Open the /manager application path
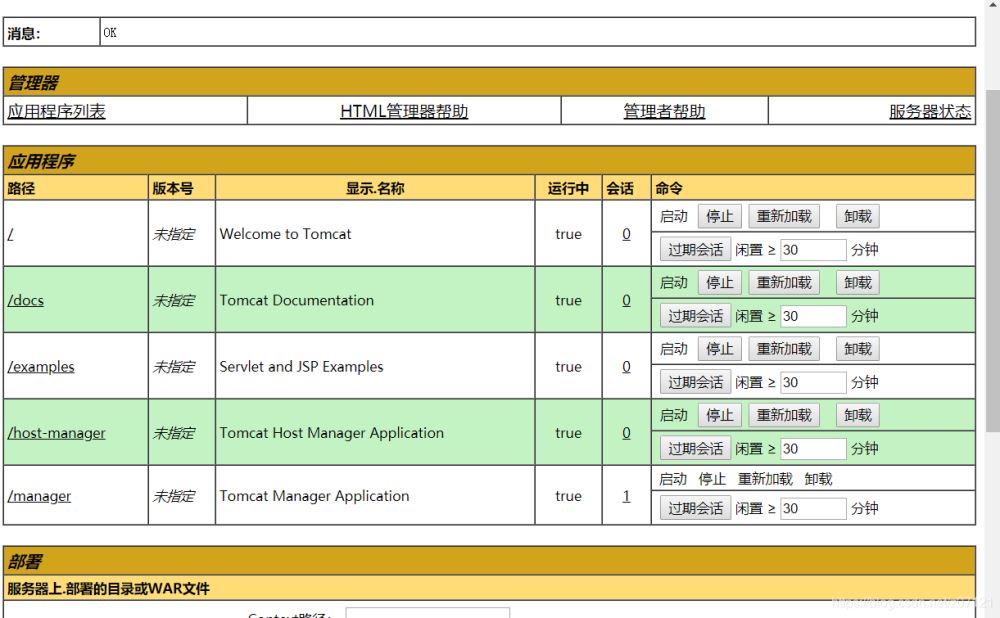This screenshot has width=1000, height=618. click(39, 496)
